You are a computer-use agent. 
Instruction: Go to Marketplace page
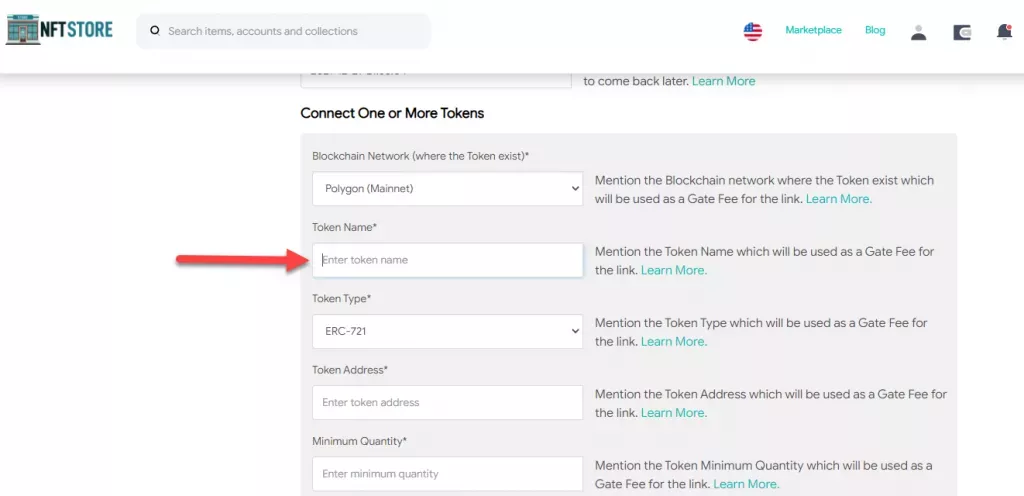pyautogui.click(x=813, y=30)
